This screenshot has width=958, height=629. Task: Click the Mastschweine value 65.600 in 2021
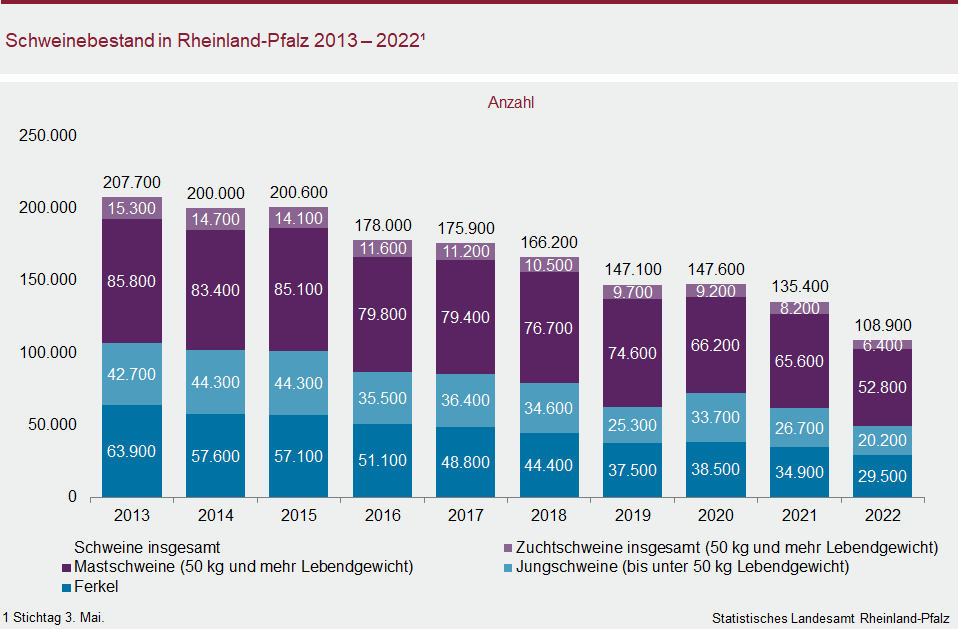pyautogui.click(x=799, y=362)
